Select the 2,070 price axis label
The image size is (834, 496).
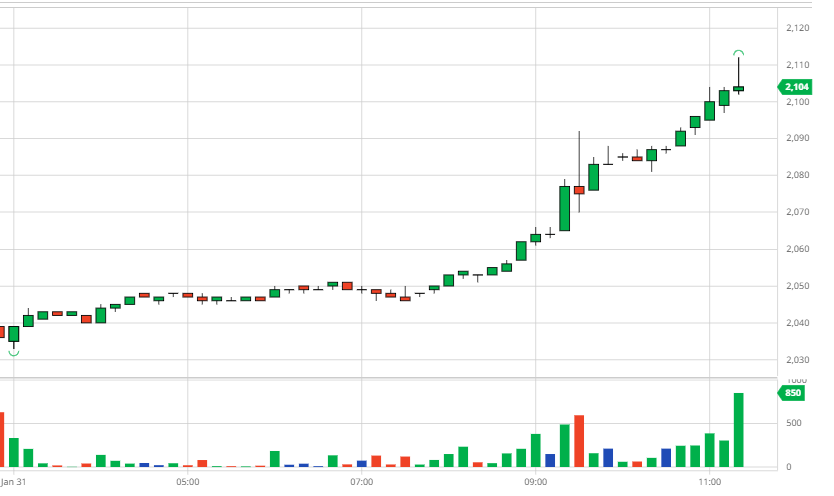(x=798, y=212)
